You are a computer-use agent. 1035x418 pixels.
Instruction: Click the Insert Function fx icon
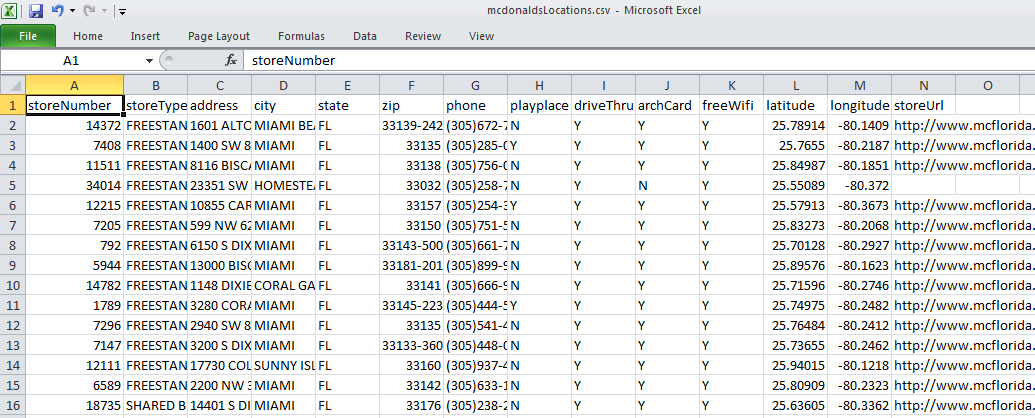(x=230, y=61)
